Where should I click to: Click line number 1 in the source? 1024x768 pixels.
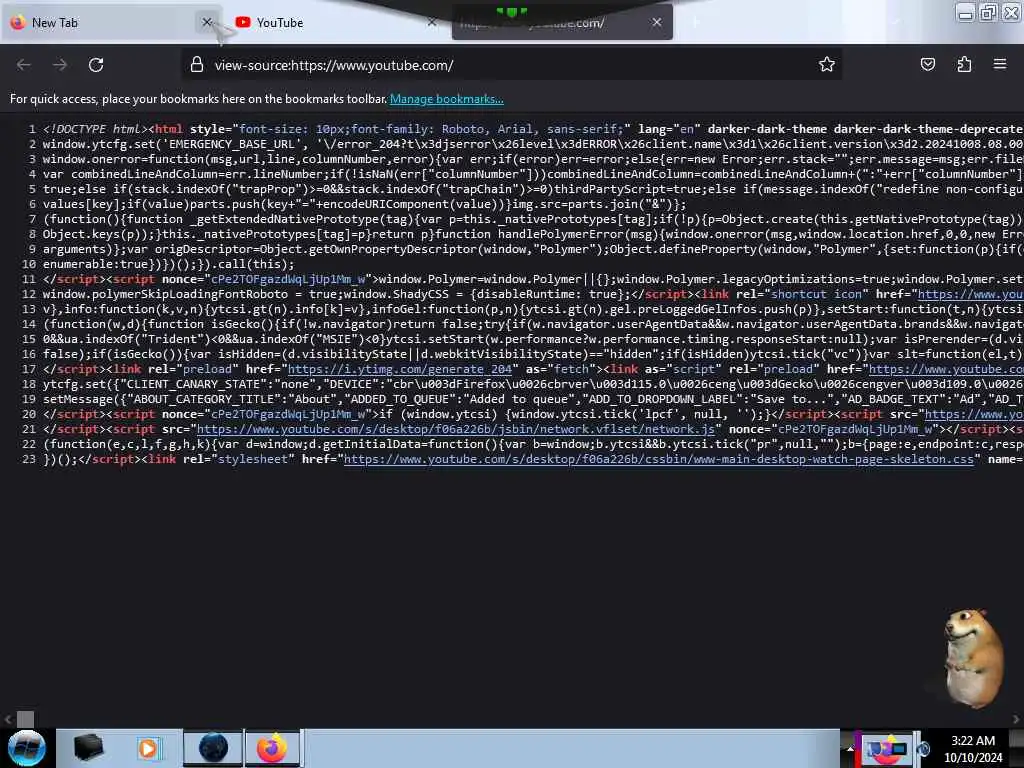[x=32, y=129]
